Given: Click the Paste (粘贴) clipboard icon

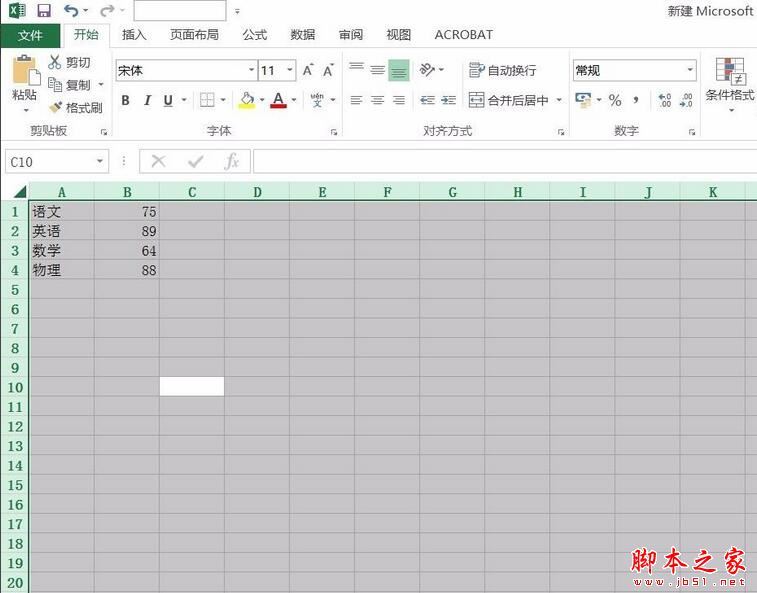Looking at the screenshot, I should [x=25, y=71].
